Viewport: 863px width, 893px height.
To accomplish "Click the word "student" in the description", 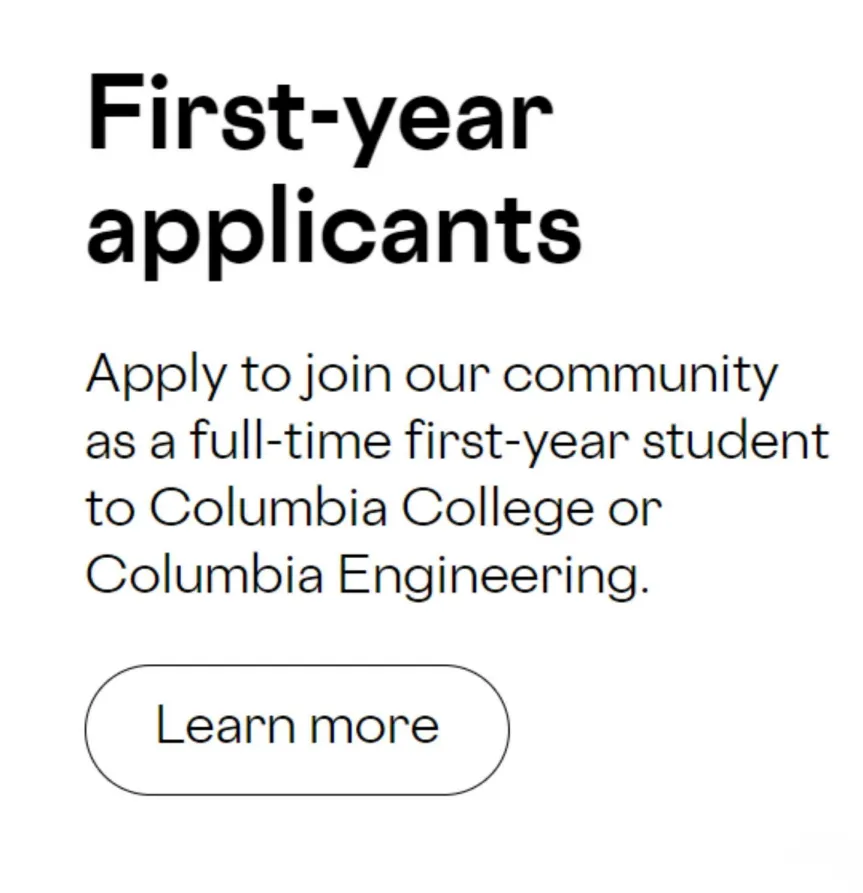I will coord(735,441).
